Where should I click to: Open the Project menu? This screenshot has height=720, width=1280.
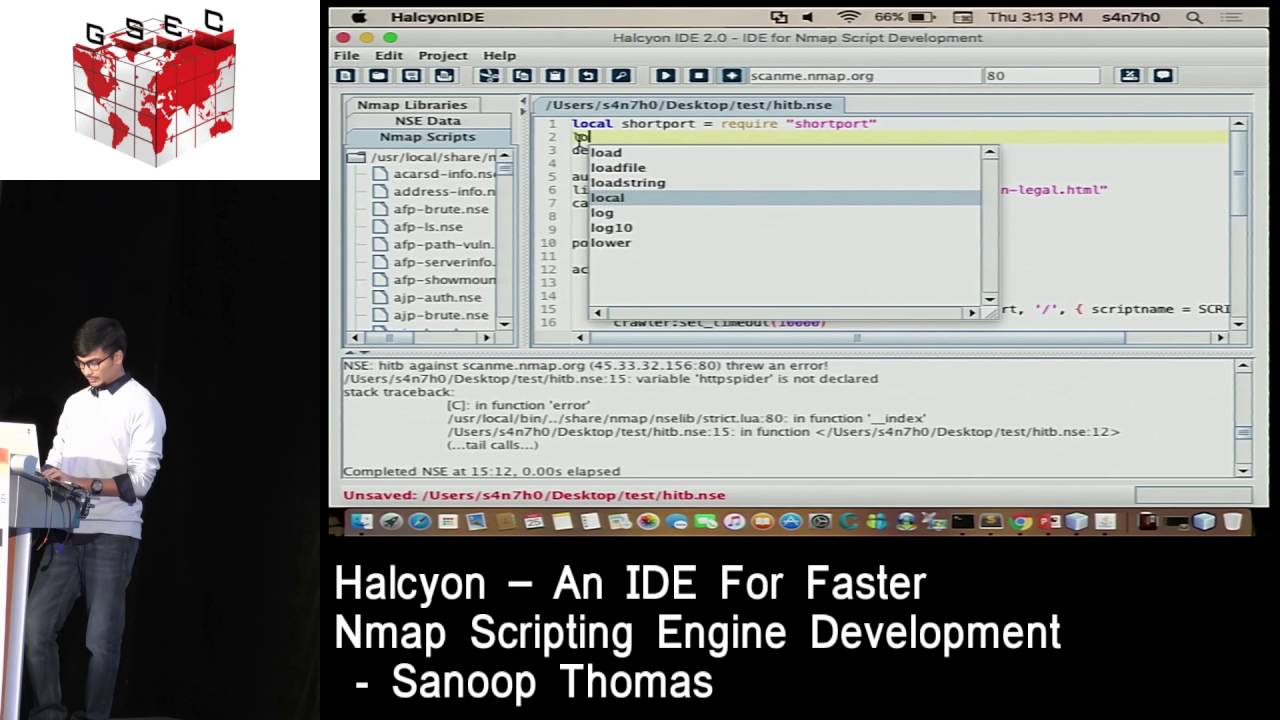[443, 55]
